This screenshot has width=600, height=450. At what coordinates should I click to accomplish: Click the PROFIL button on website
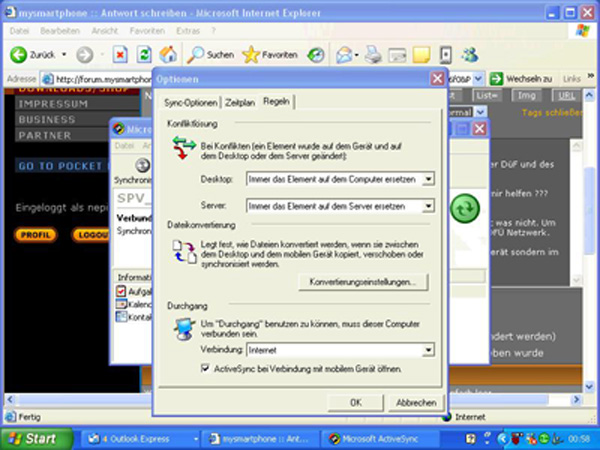click(36, 235)
